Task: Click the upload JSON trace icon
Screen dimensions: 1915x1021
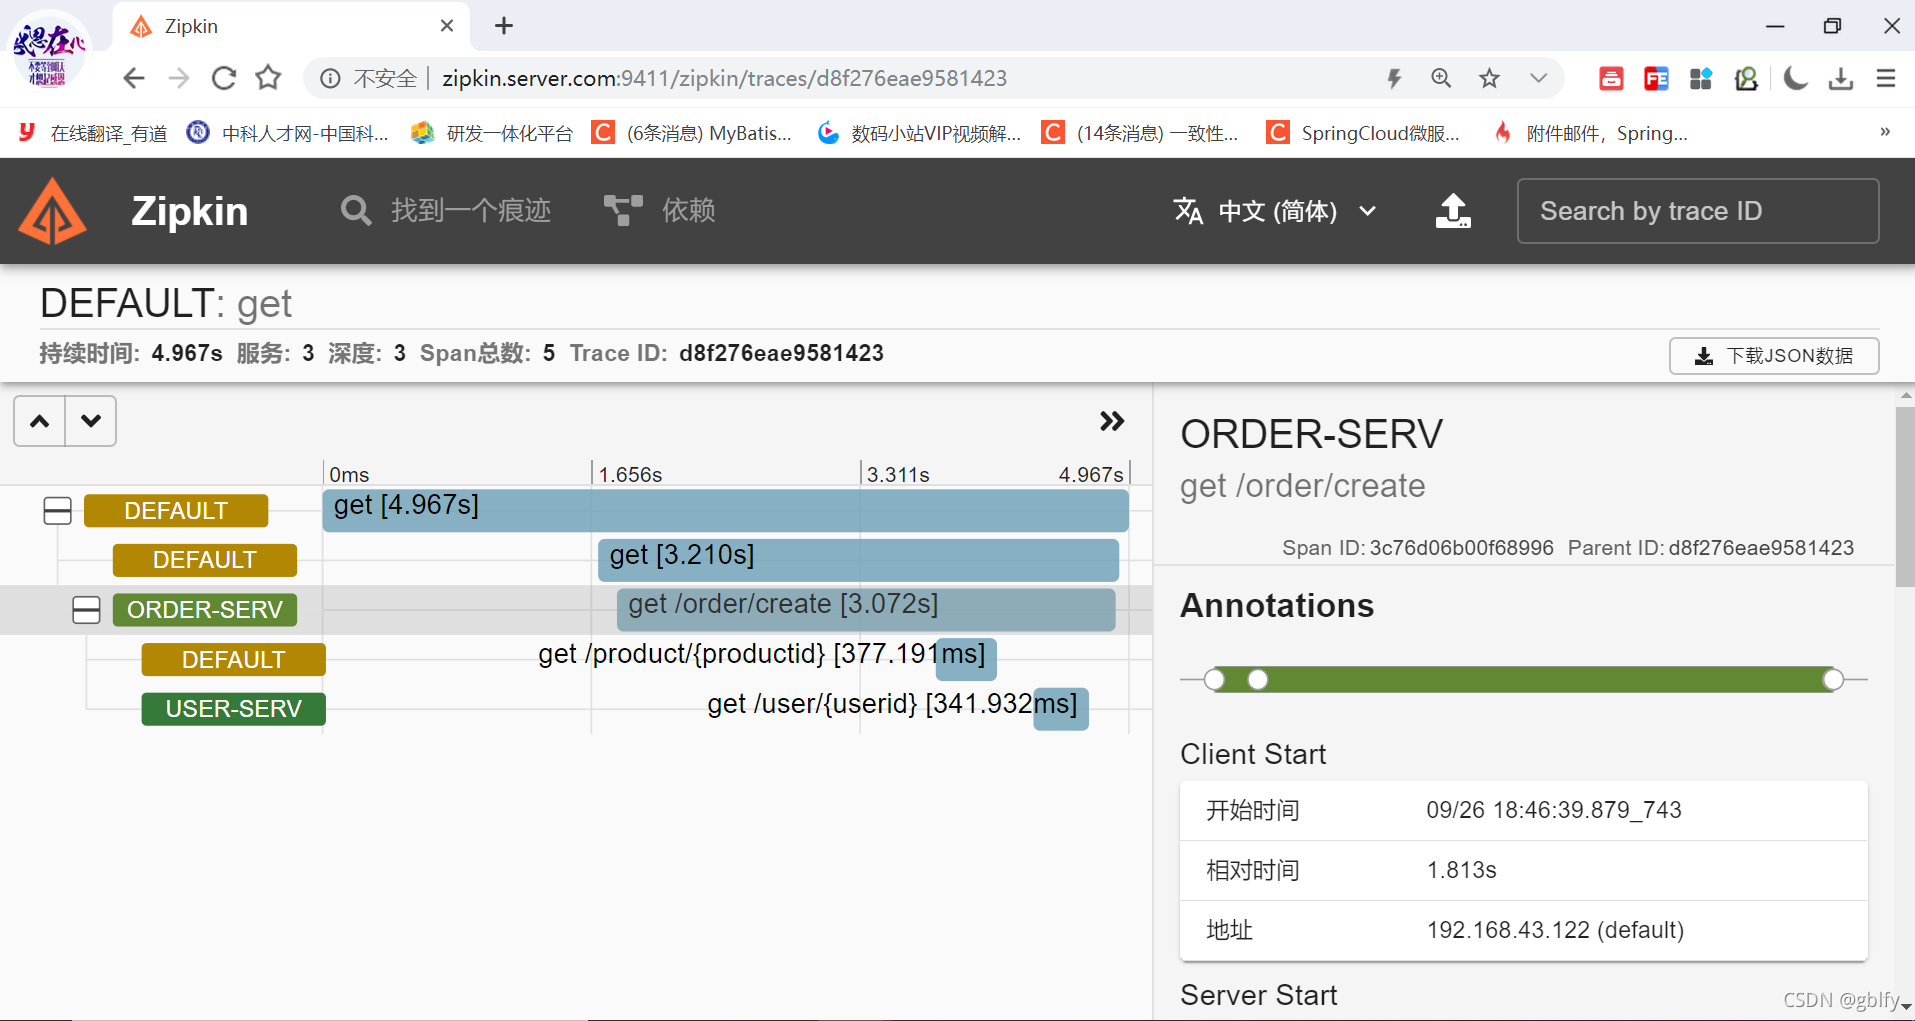Action: coord(1453,211)
